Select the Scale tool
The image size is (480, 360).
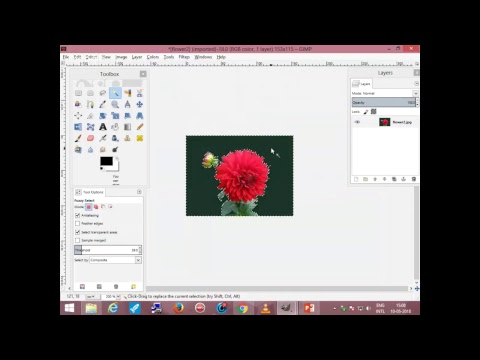(115, 116)
